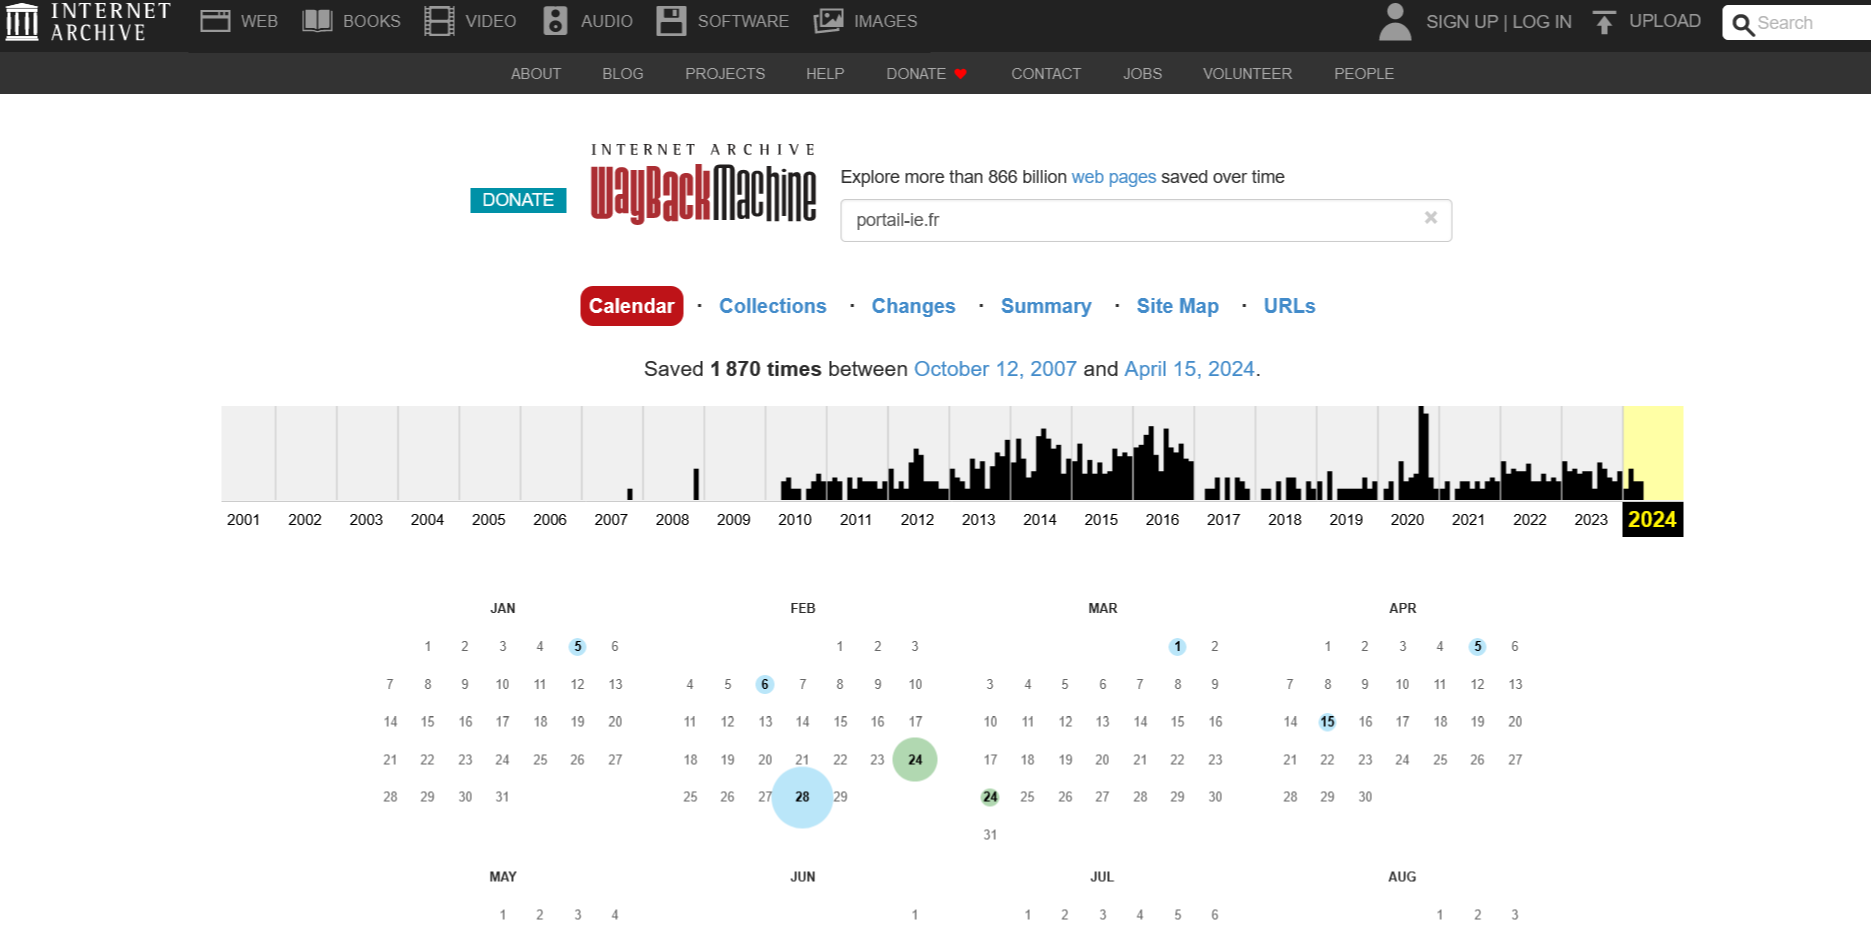Open the February 6 snapshot
This screenshot has height=936, width=1871.
coord(765,684)
